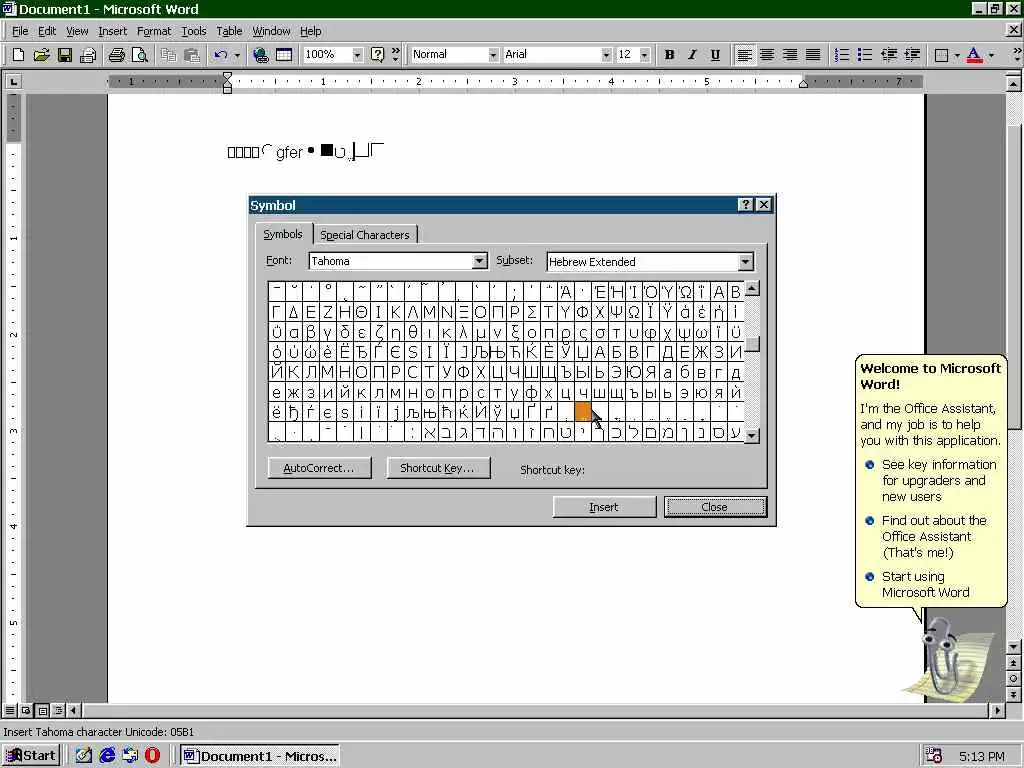Apply bulleted list formatting

pyautogui.click(x=865, y=55)
